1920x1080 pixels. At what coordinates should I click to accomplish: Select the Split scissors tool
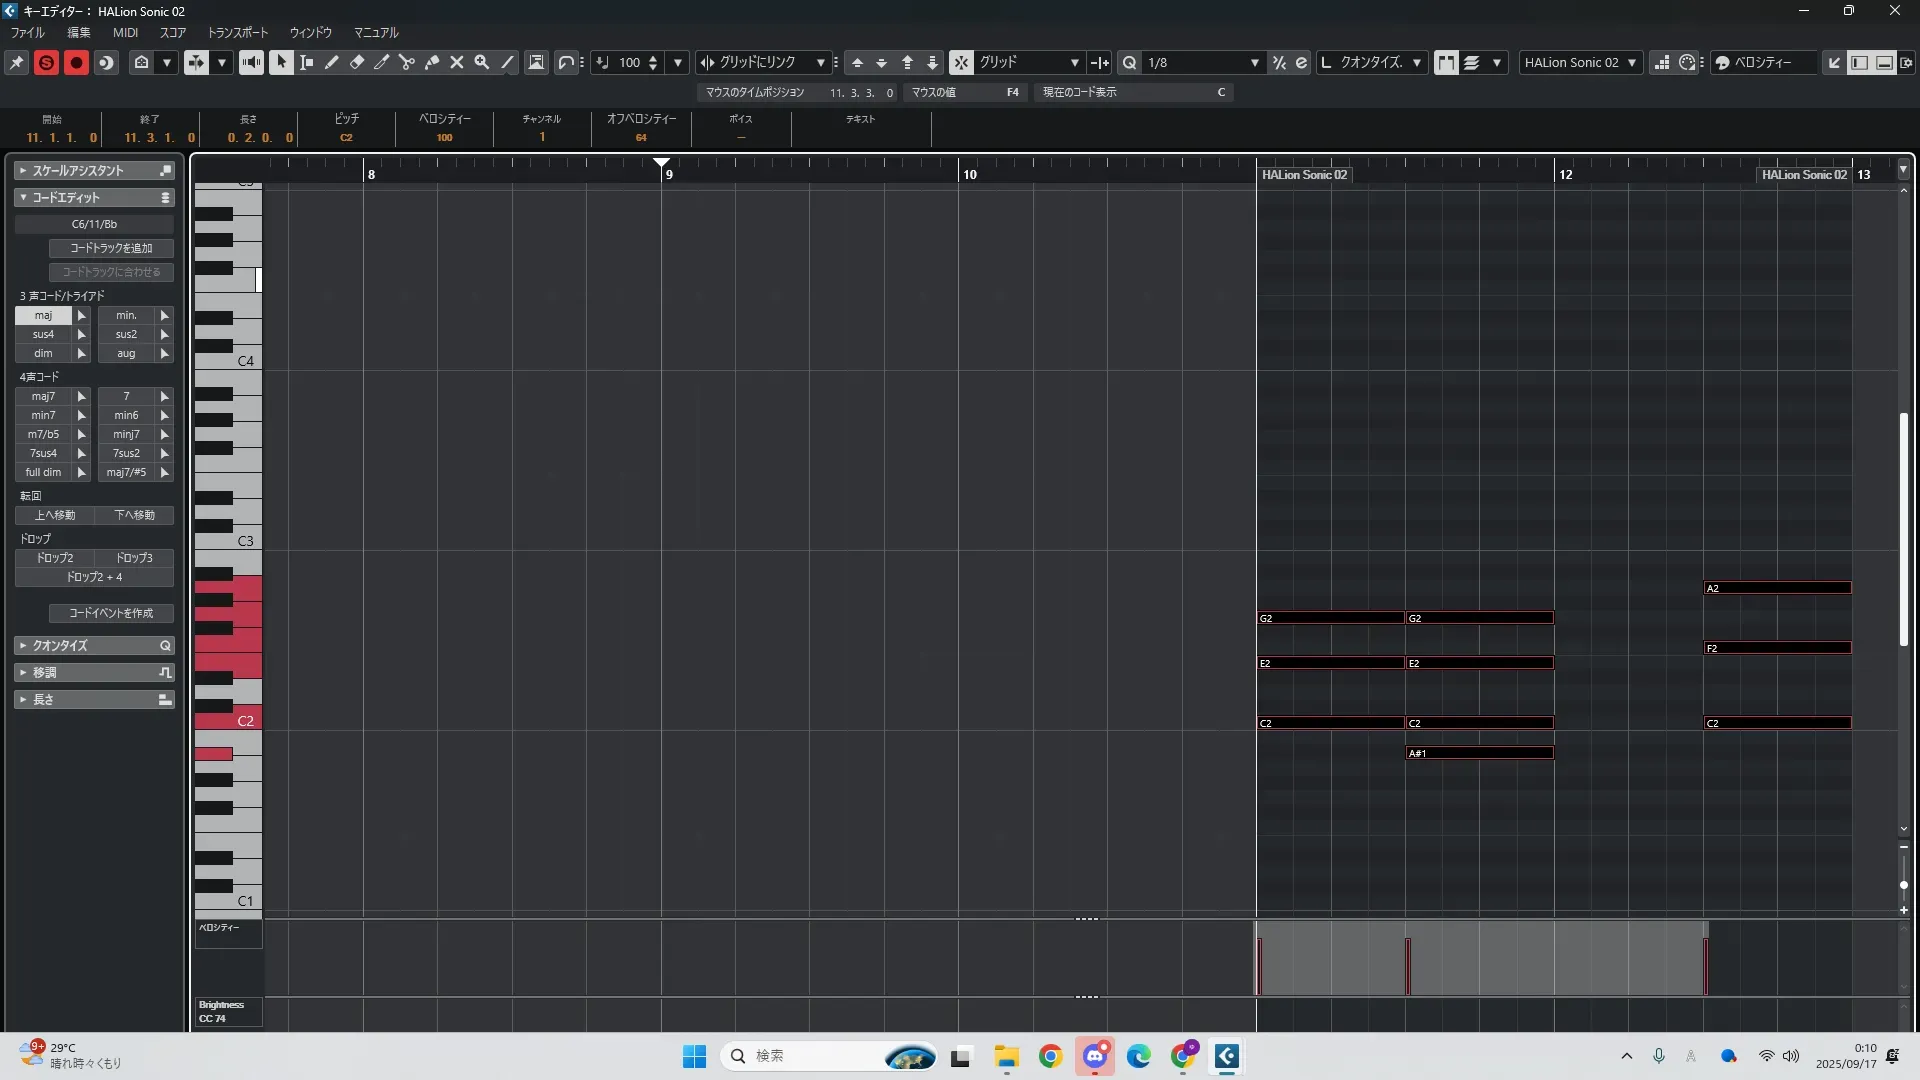point(407,62)
